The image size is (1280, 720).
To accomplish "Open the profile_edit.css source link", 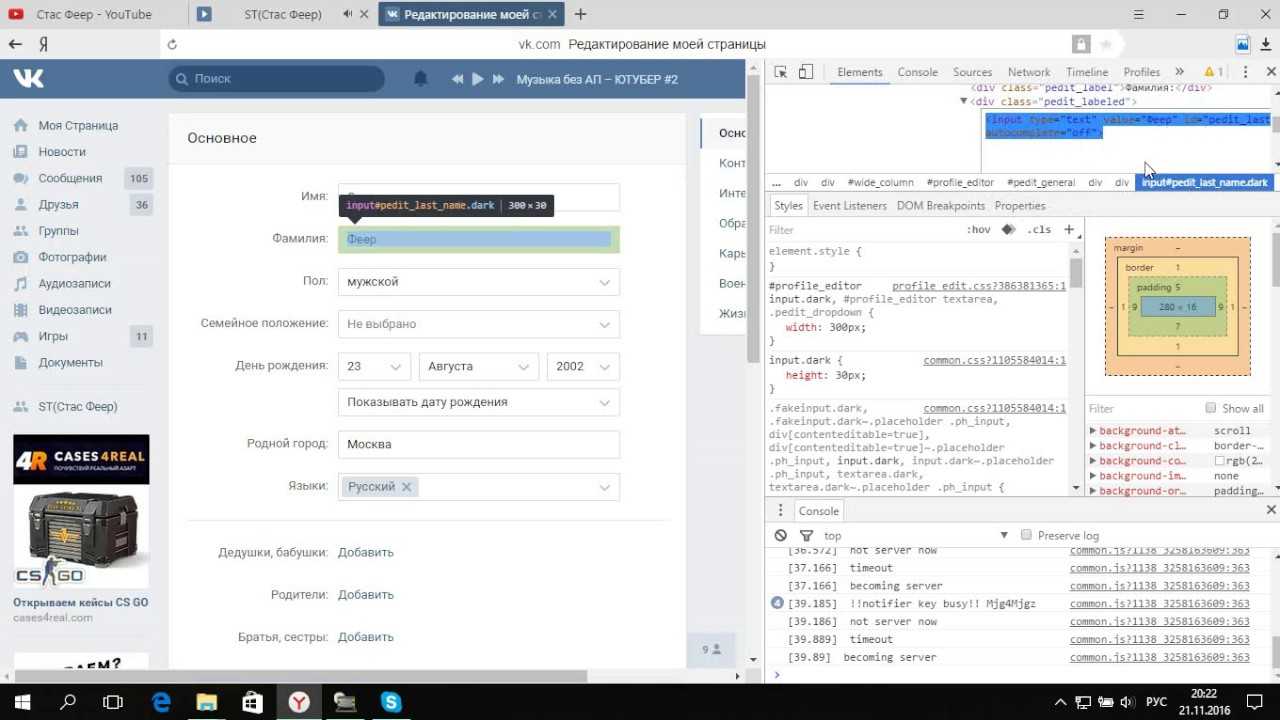I will click(979, 286).
